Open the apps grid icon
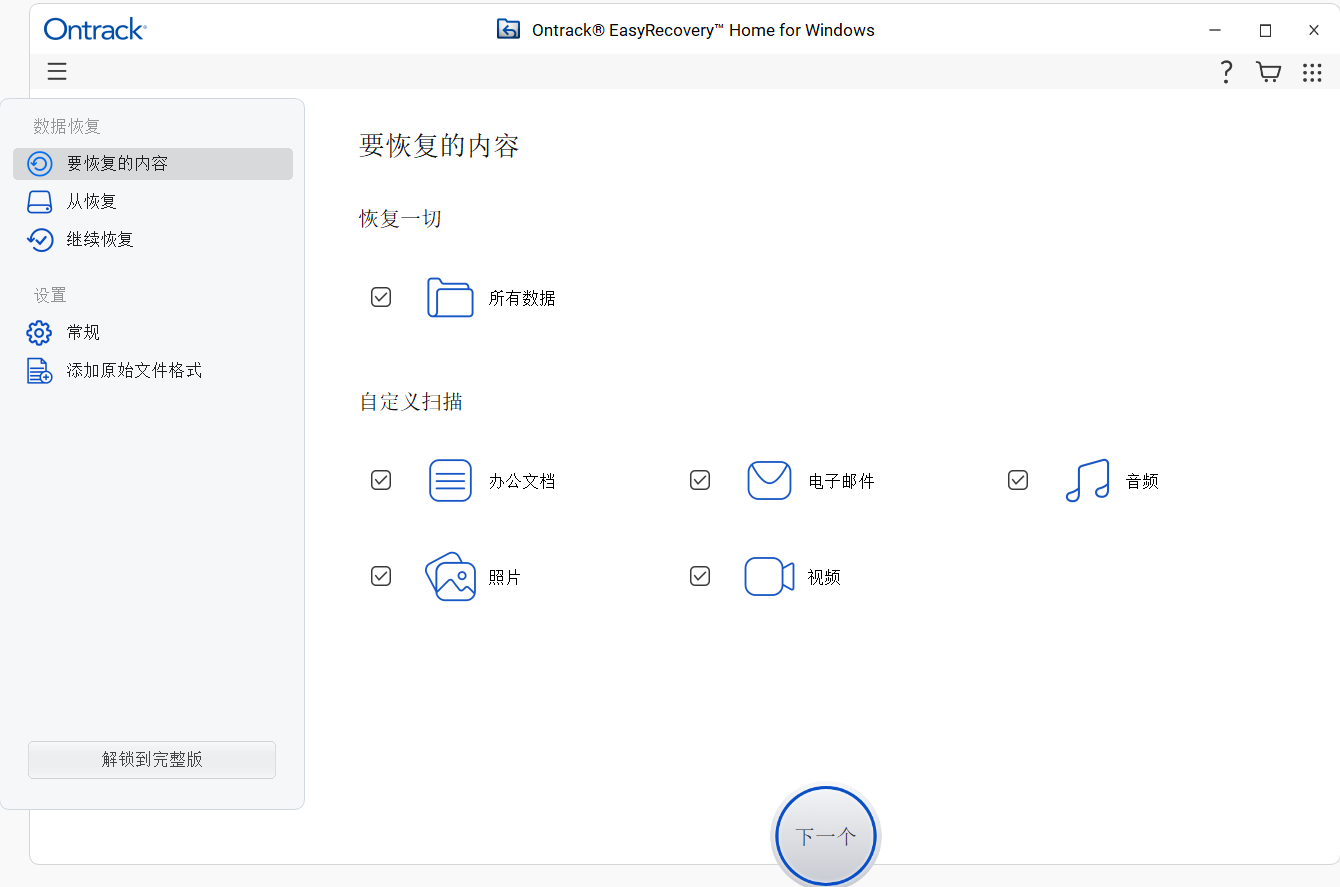1340x887 pixels. 1312,72
